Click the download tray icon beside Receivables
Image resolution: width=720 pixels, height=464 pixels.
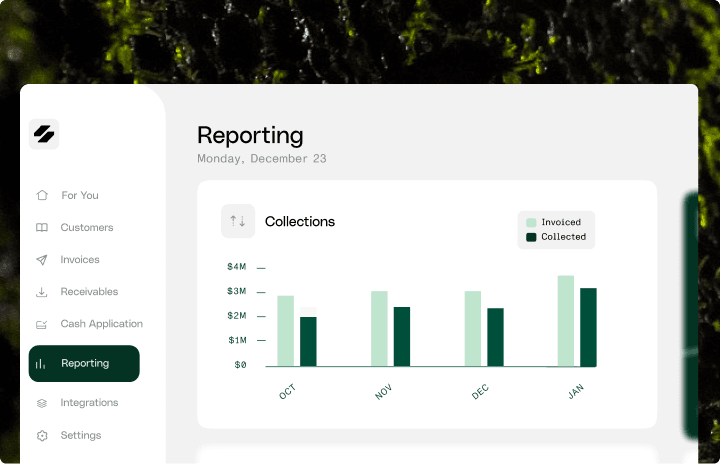tap(42, 292)
